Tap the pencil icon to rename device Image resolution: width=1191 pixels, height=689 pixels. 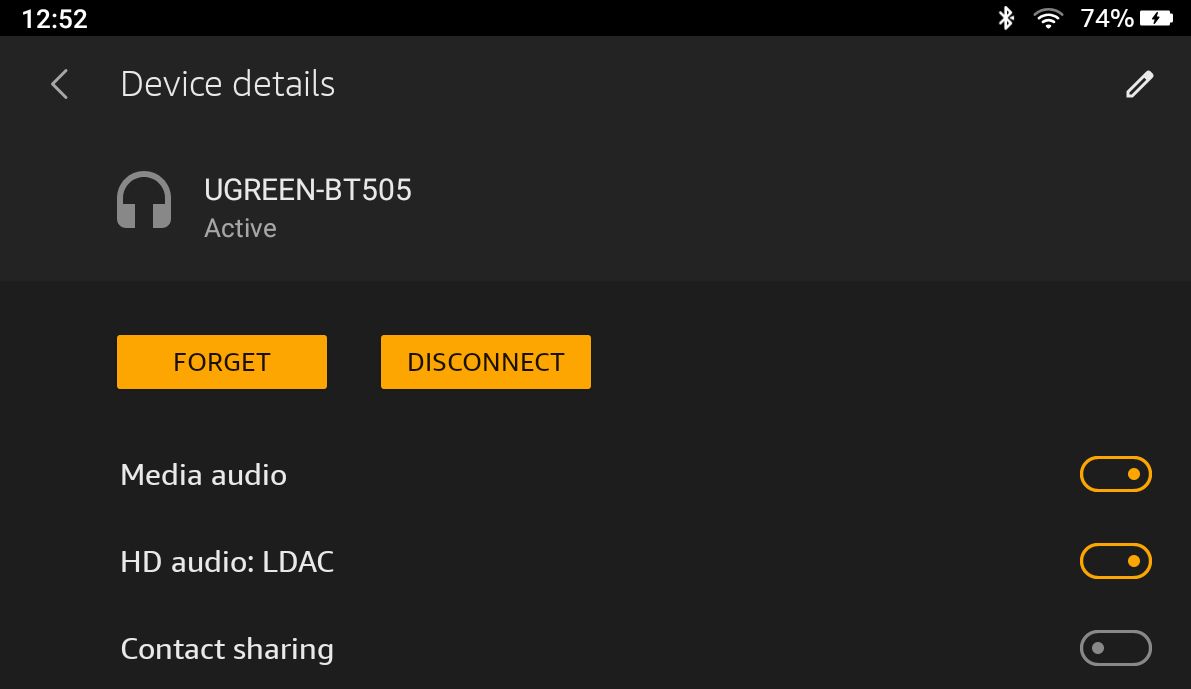click(1139, 84)
